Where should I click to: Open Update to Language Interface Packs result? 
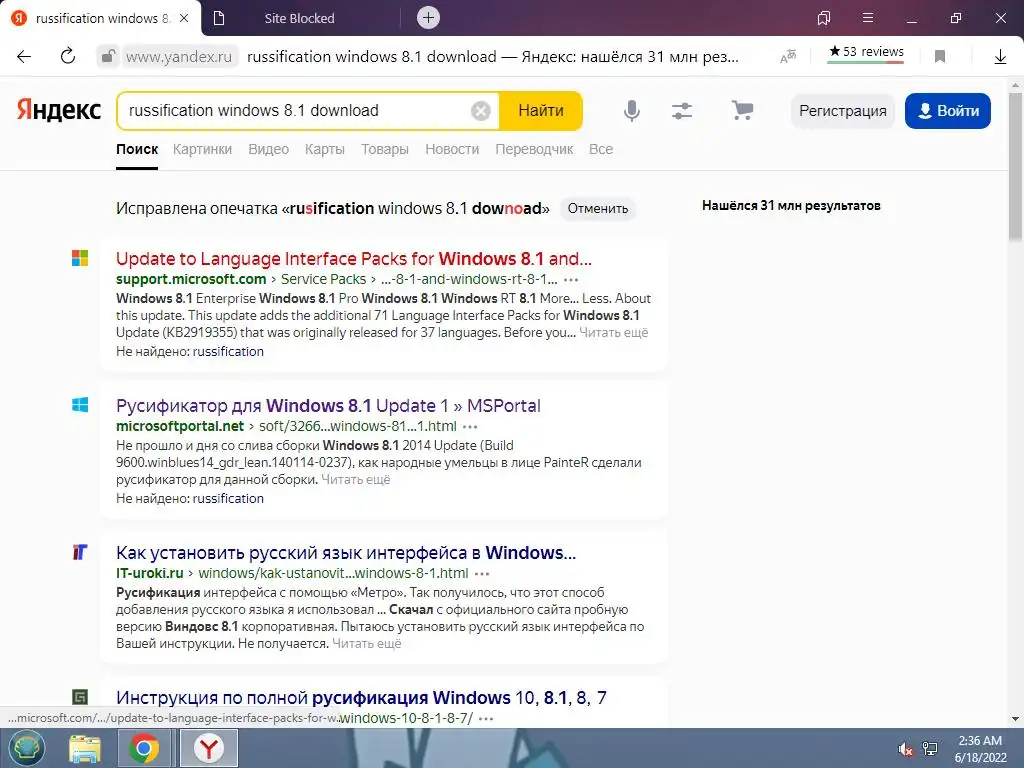point(354,259)
